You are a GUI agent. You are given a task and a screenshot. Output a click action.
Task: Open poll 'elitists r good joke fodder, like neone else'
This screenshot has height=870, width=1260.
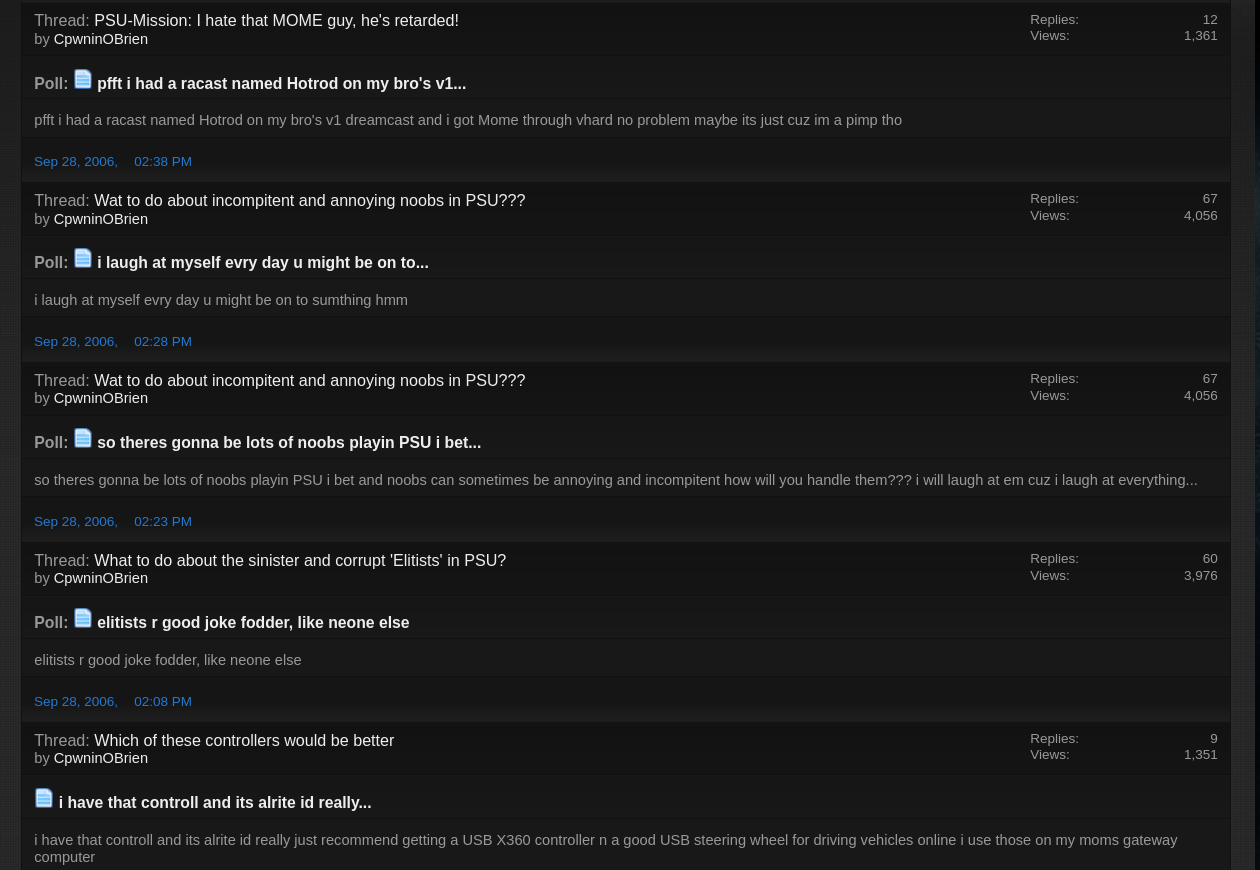[x=253, y=622]
